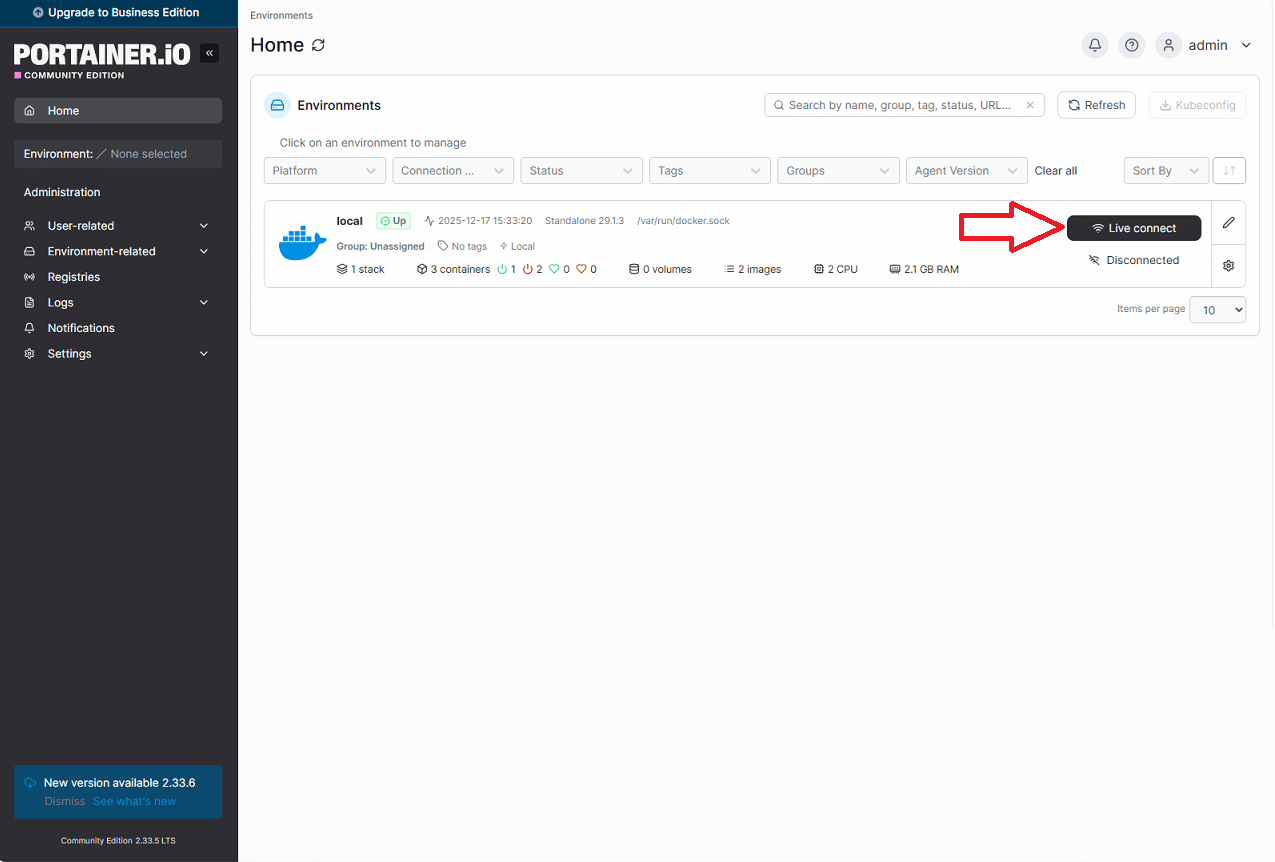Screen dimensions: 1275x862
Task: Click the Docker whale logo
Action: pos(302,243)
